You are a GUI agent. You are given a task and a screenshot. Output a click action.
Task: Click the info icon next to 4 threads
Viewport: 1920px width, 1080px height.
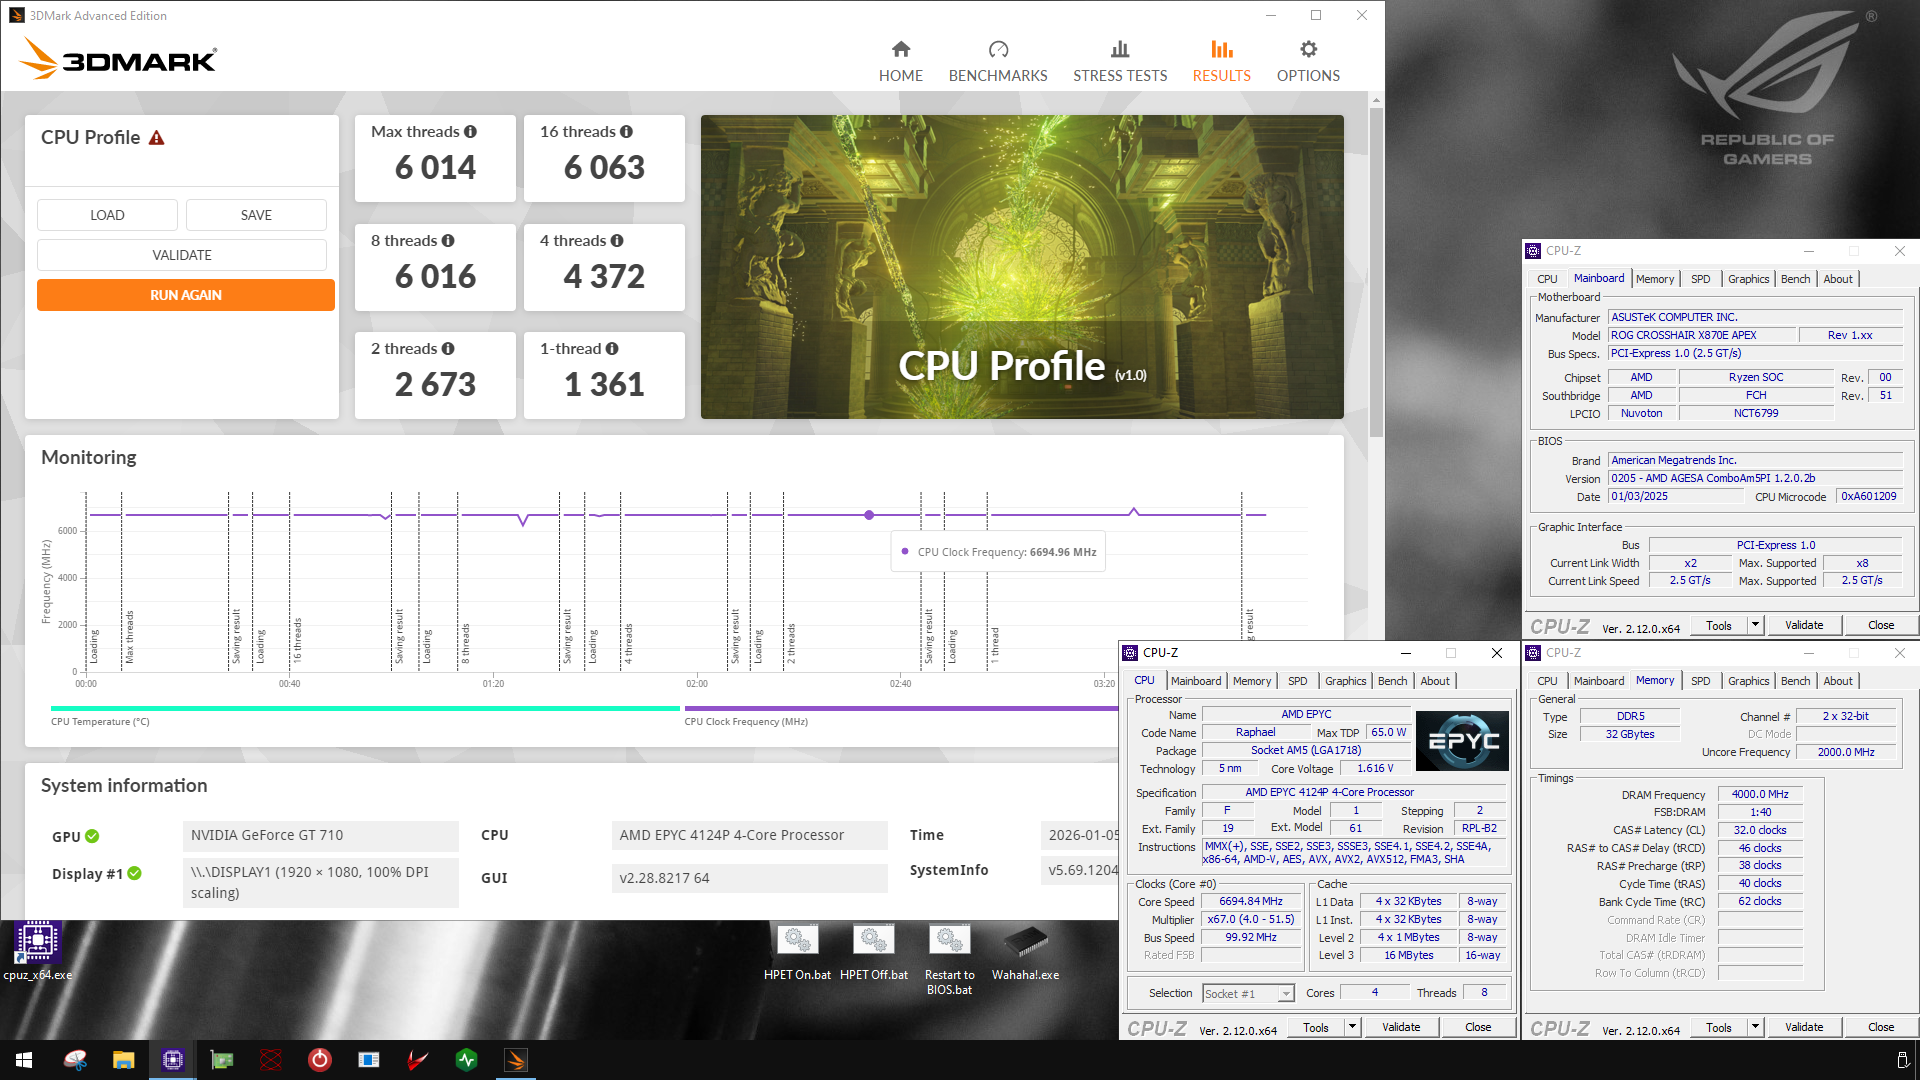coord(617,240)
